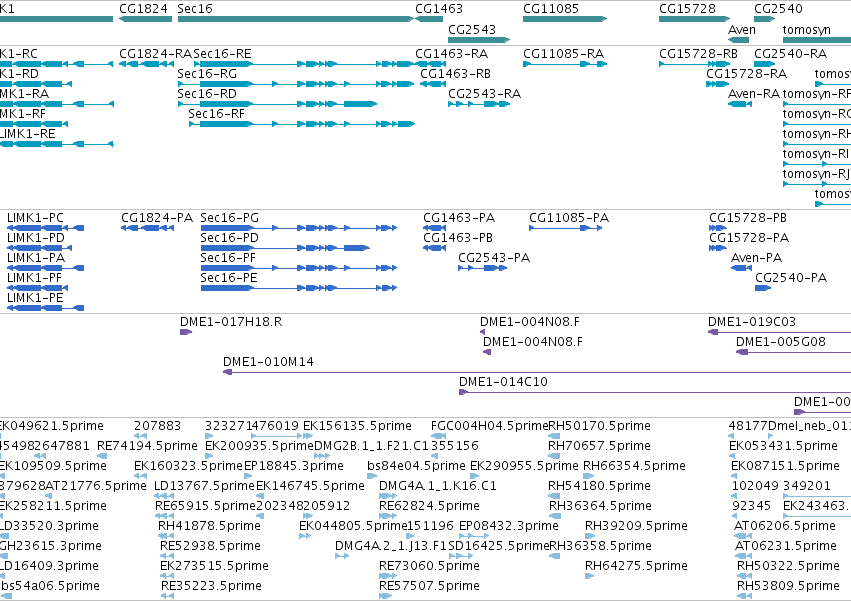The image size is (851, 601).
Task: Select protein LIMK1-PA
Action: pyautogui.click(x=36, y=258)
